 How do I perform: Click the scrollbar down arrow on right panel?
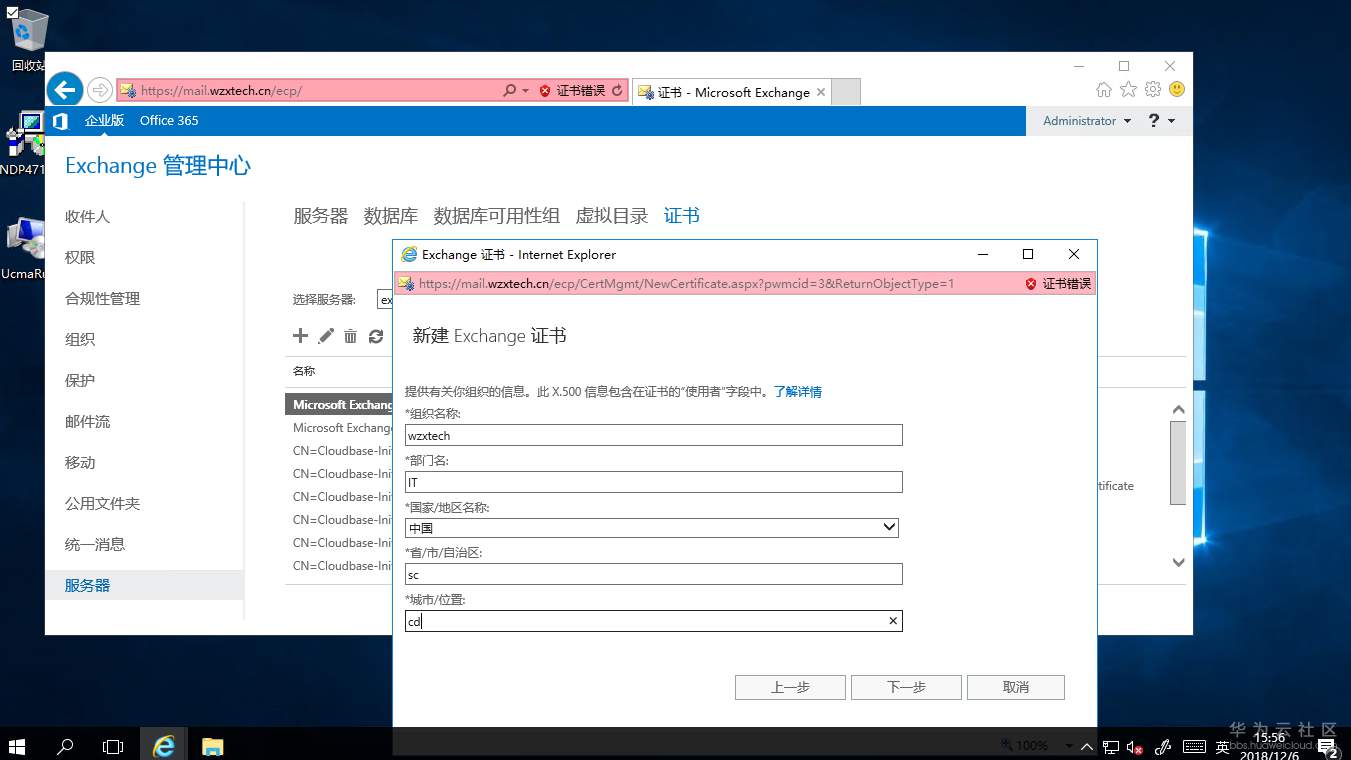point(1178,562)
